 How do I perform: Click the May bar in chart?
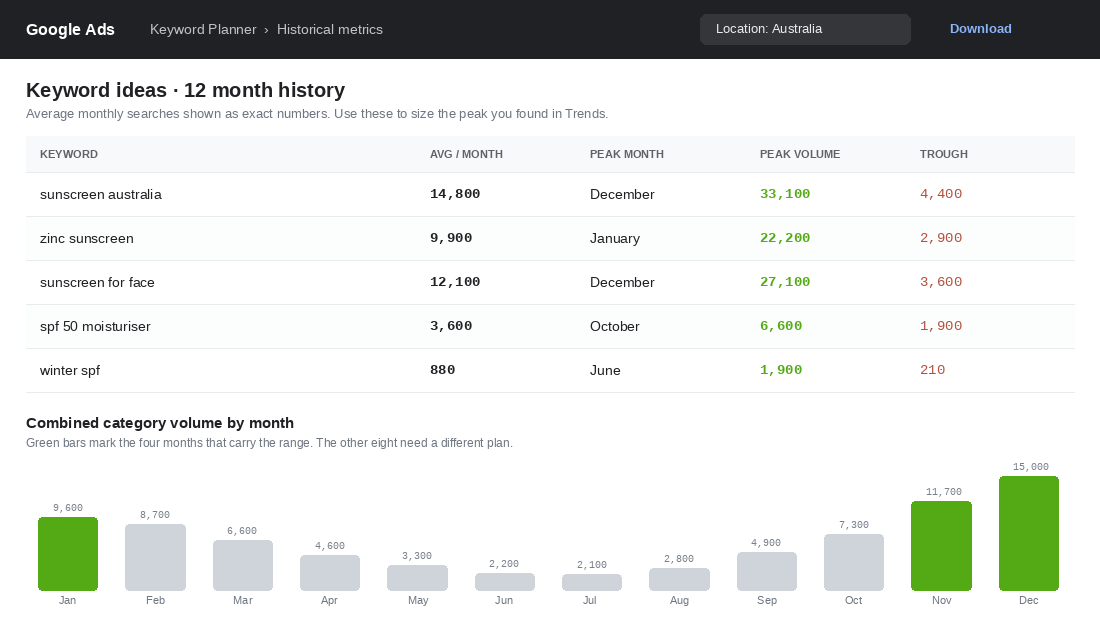pyautogui.click(x=417, y=578)
